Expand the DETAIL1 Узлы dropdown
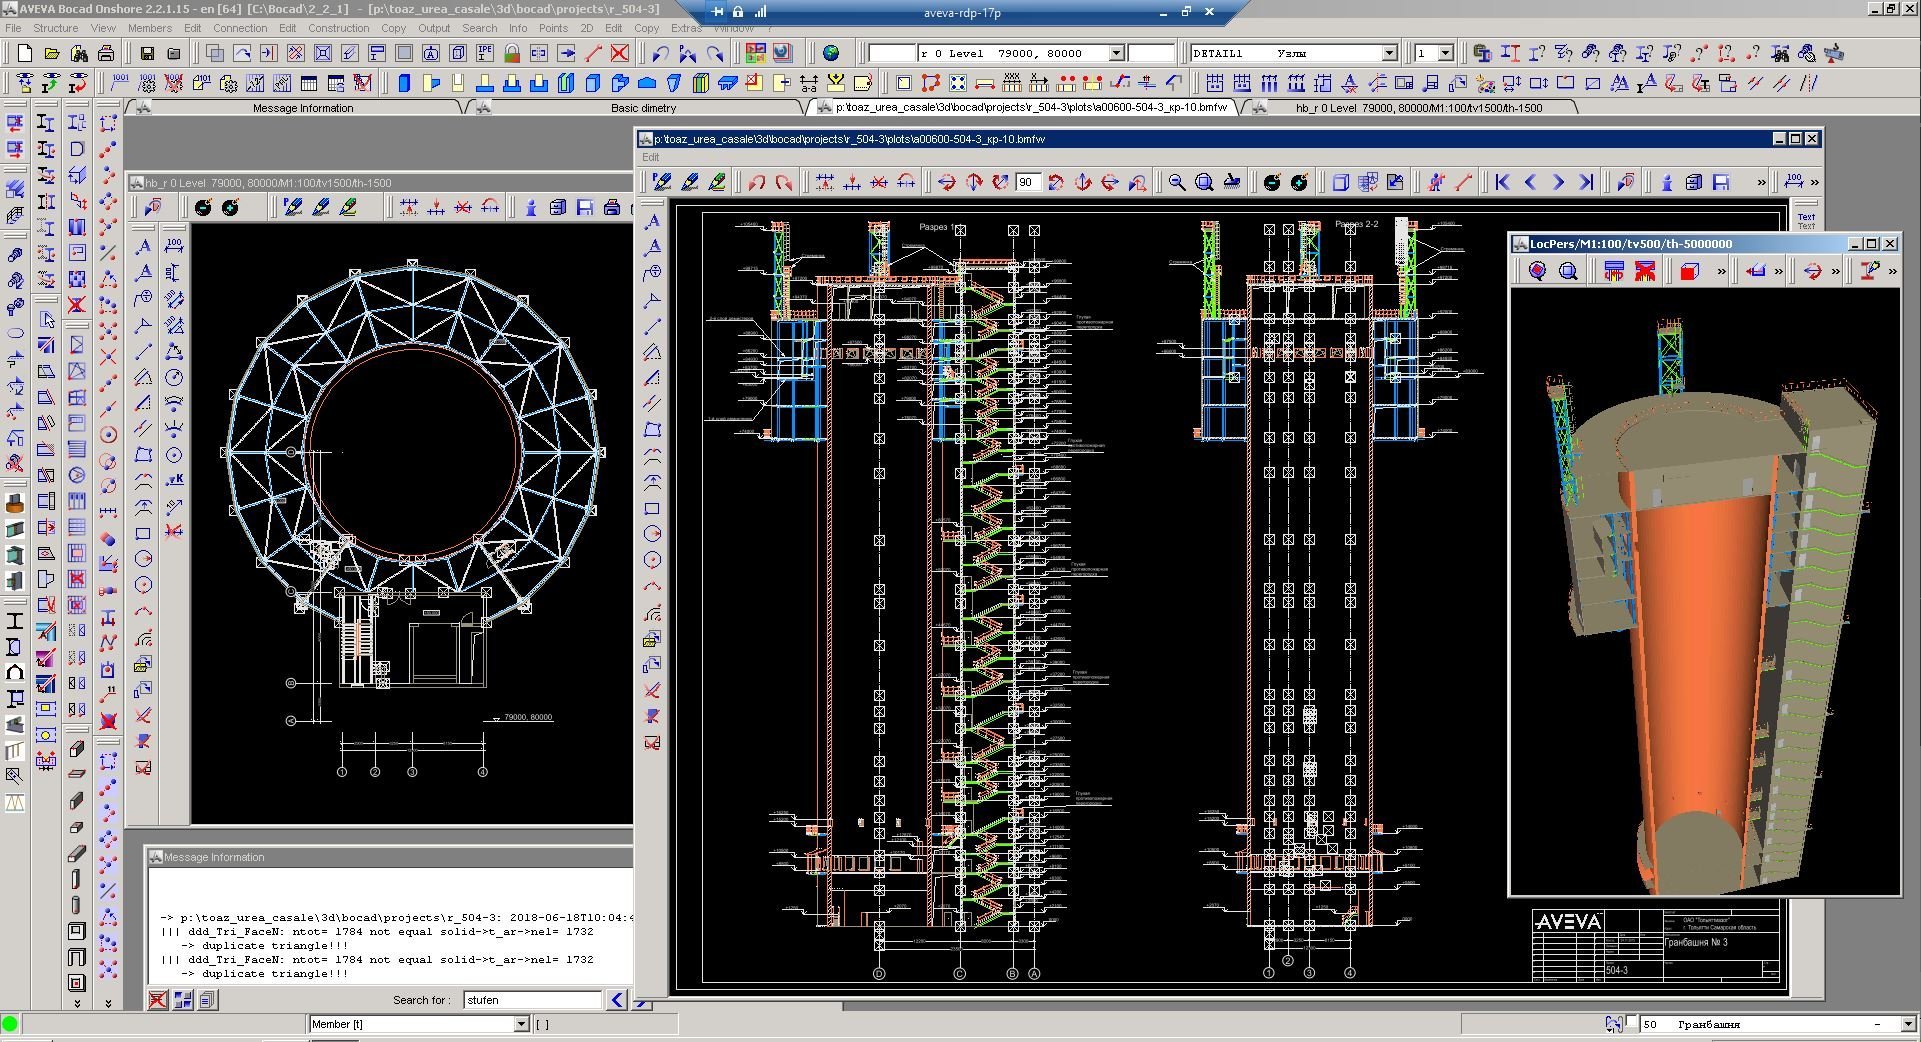This screenshot has width=1921, height=1042. point(1389,53)
